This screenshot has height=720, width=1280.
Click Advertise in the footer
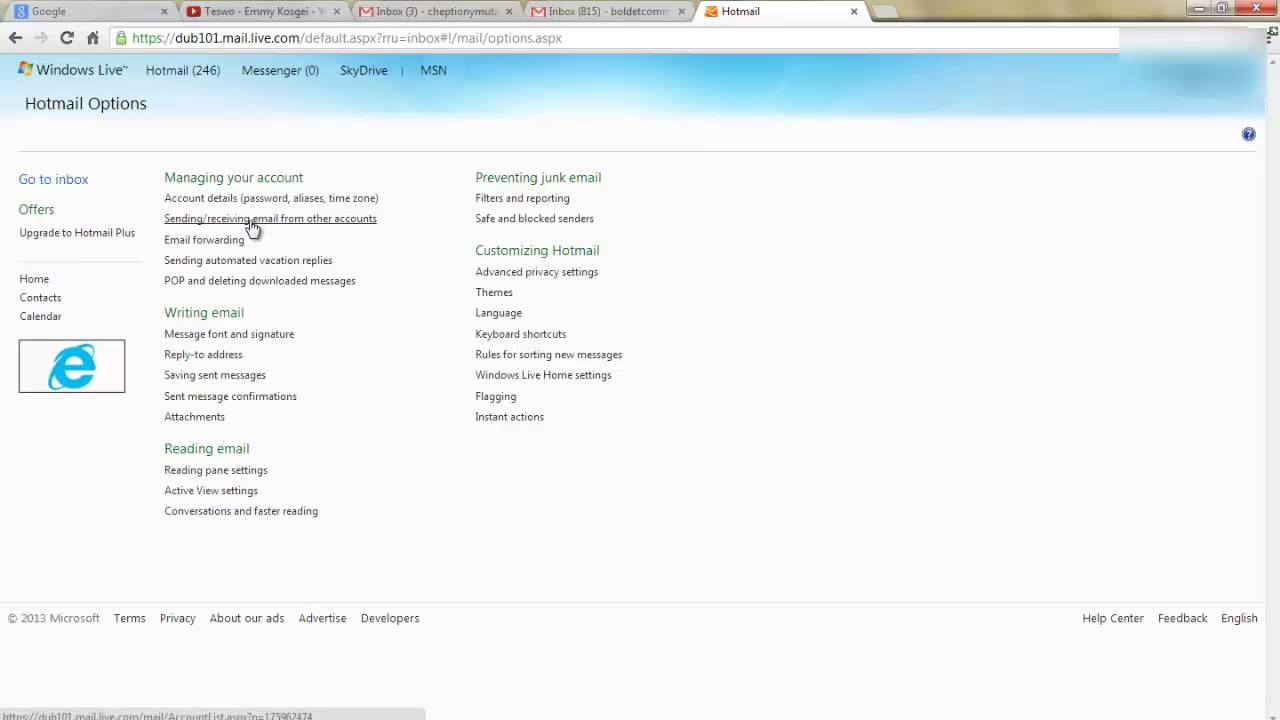pyautogui.click(x=322, y=618)
